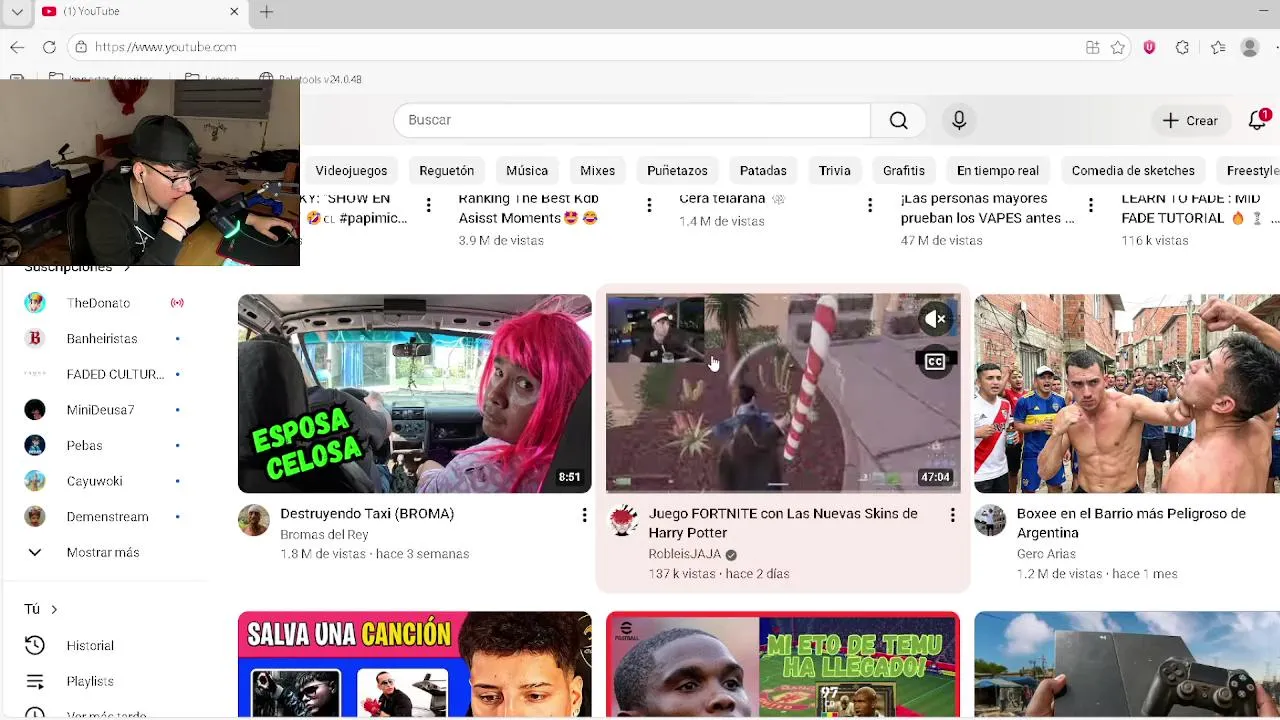Add this page to favorites star
The width and height of the screenshot is (1280, 720).
tap(1118, 47)
